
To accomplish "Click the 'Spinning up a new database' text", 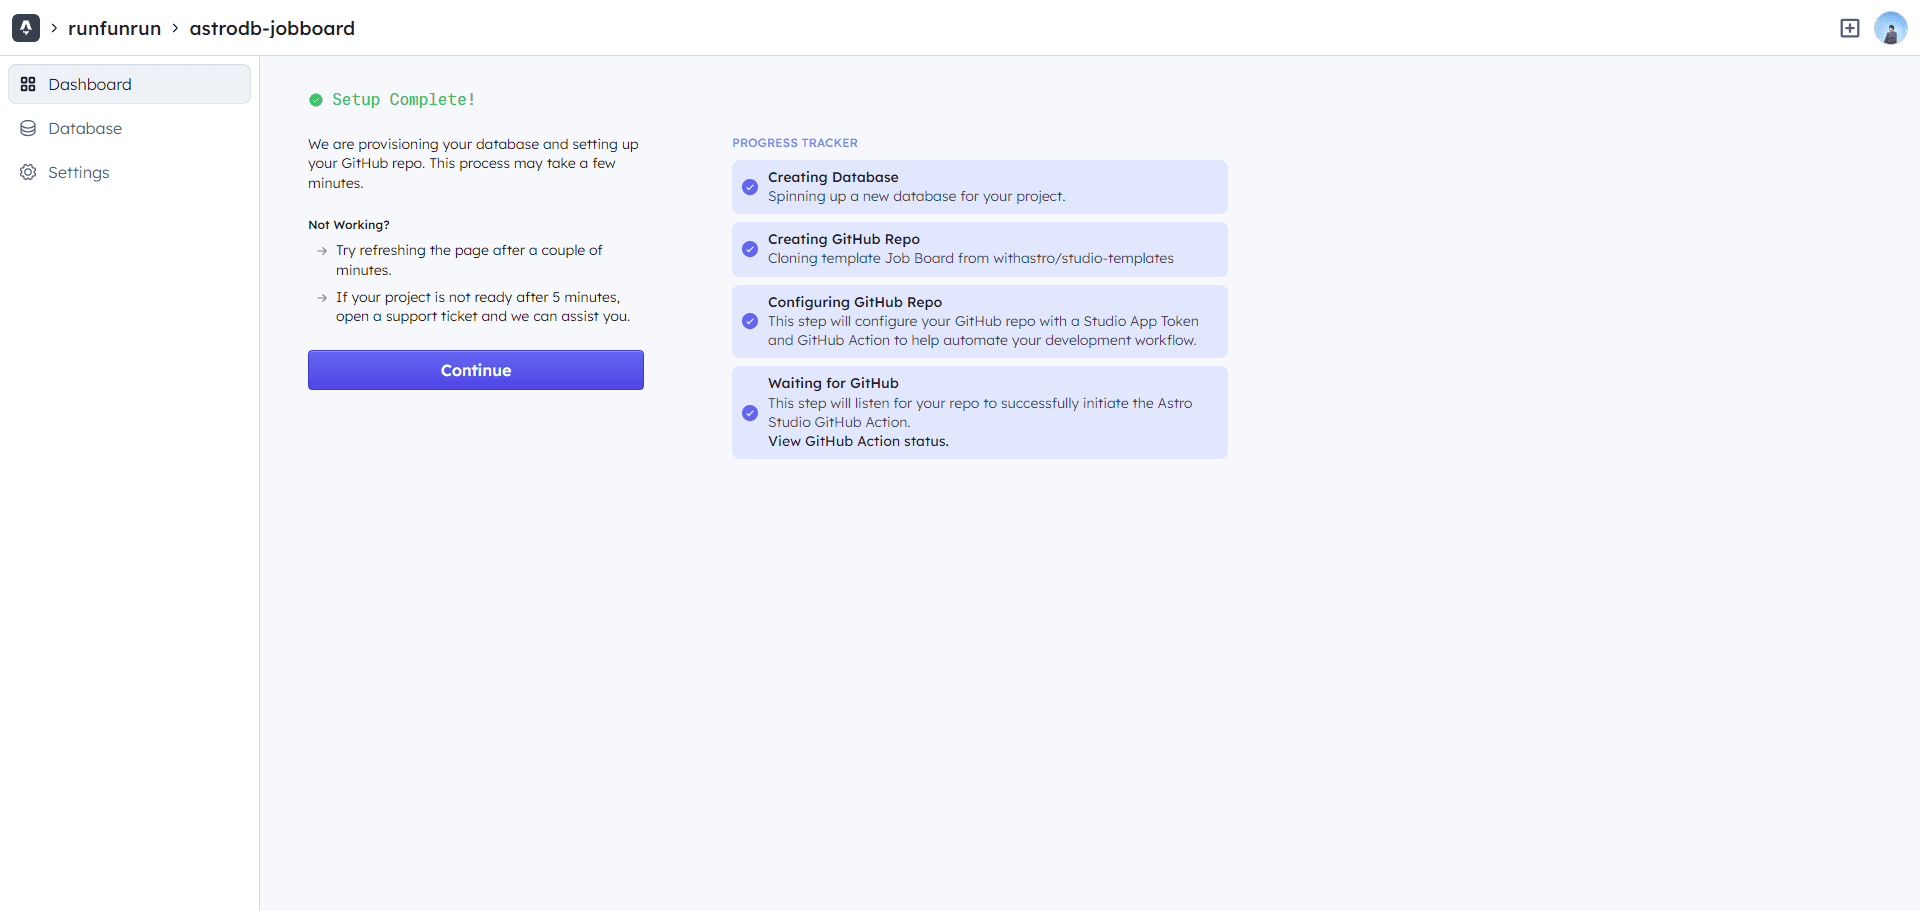I will pyautogui.click(x=917, y=196).
